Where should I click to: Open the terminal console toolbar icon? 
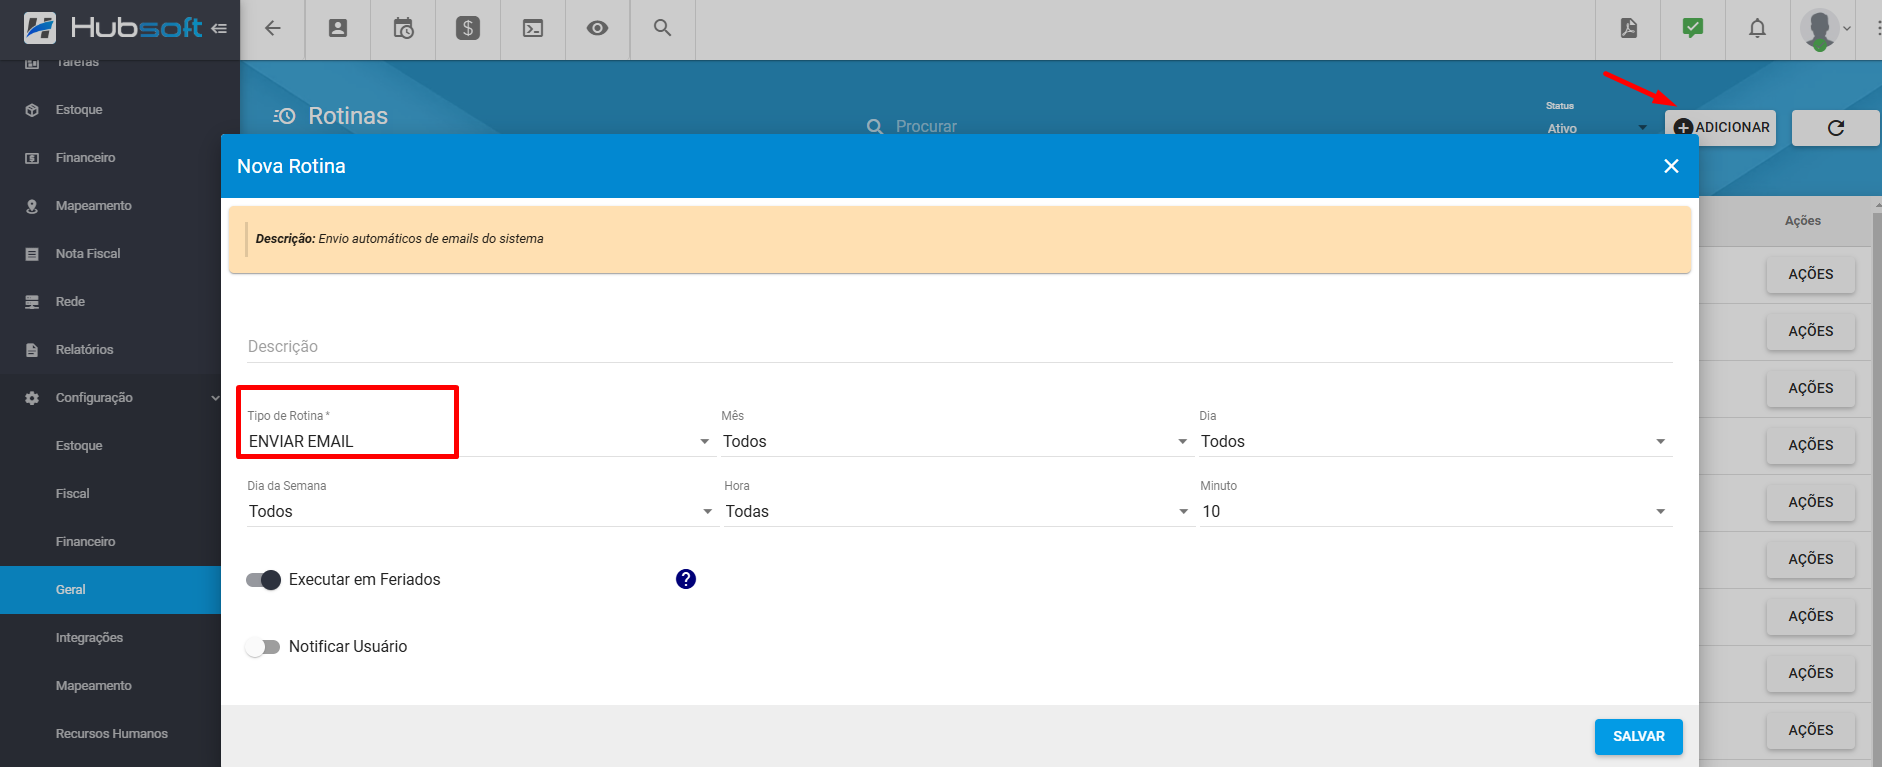point(533,28)
